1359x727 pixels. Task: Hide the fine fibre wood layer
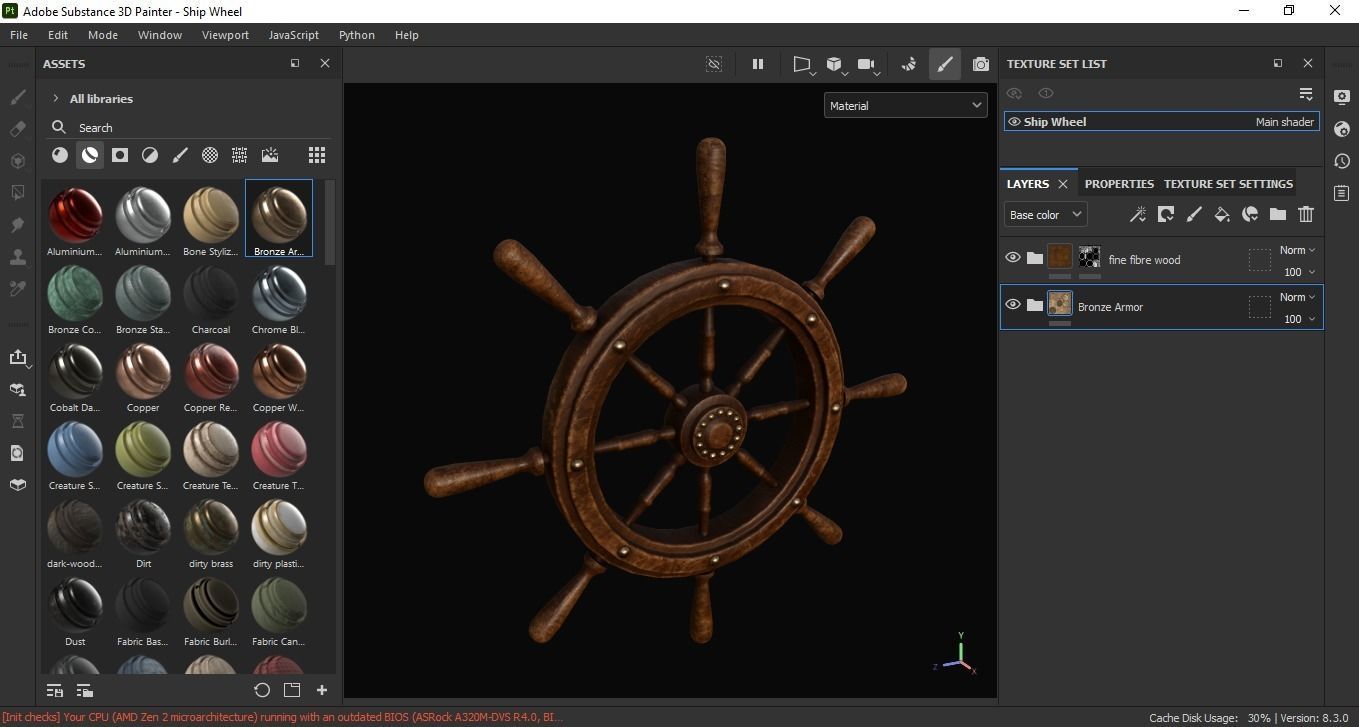pos(1013,258)
